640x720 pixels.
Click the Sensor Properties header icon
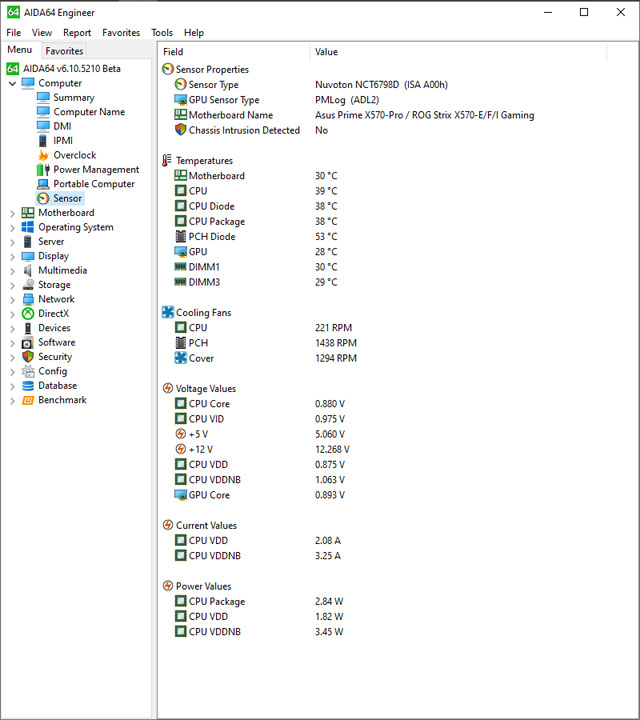(x=168, y=69)
